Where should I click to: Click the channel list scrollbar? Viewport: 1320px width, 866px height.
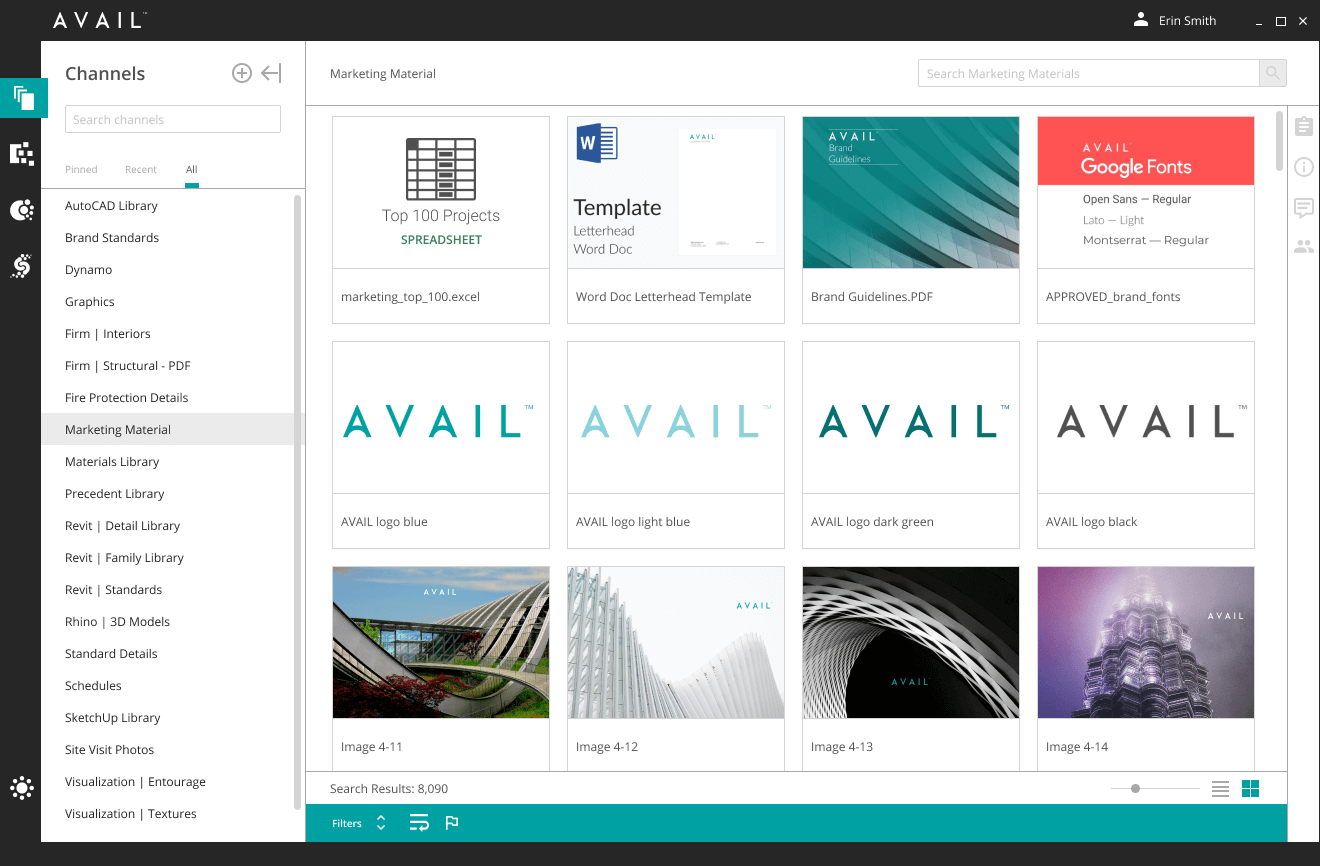(297, 502)
